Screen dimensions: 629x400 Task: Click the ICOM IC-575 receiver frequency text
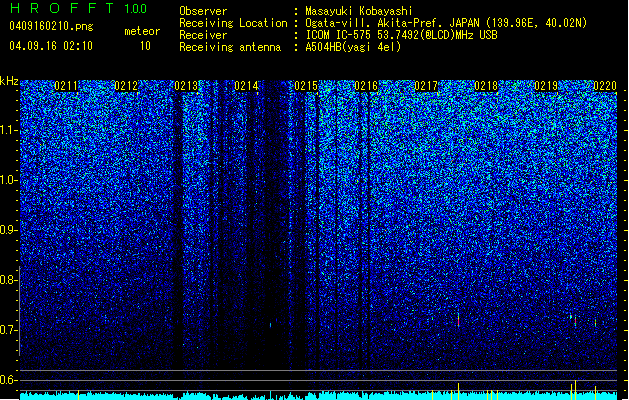tap(401, 35)
